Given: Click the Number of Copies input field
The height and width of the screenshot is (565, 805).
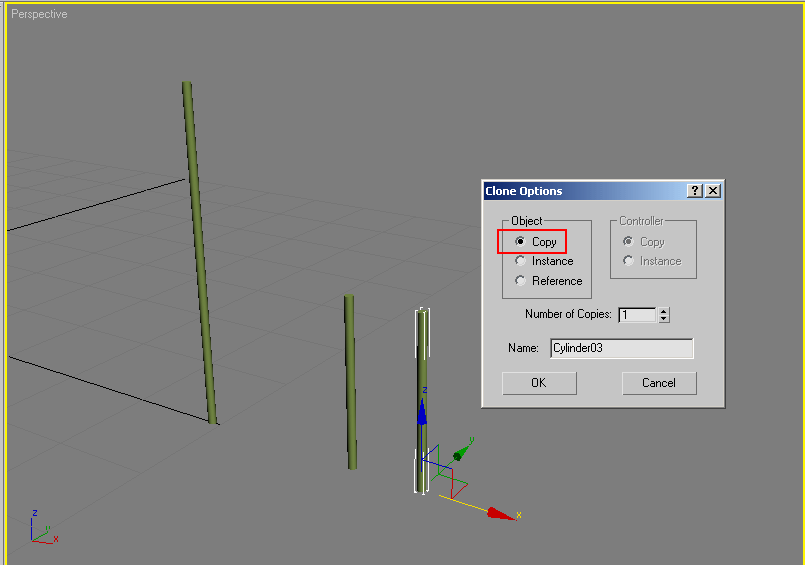Looking at the screenshot, I should tap(637, 315).
